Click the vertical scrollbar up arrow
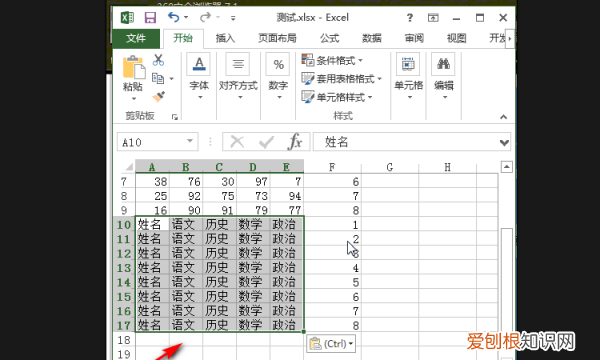 point(507,167)
